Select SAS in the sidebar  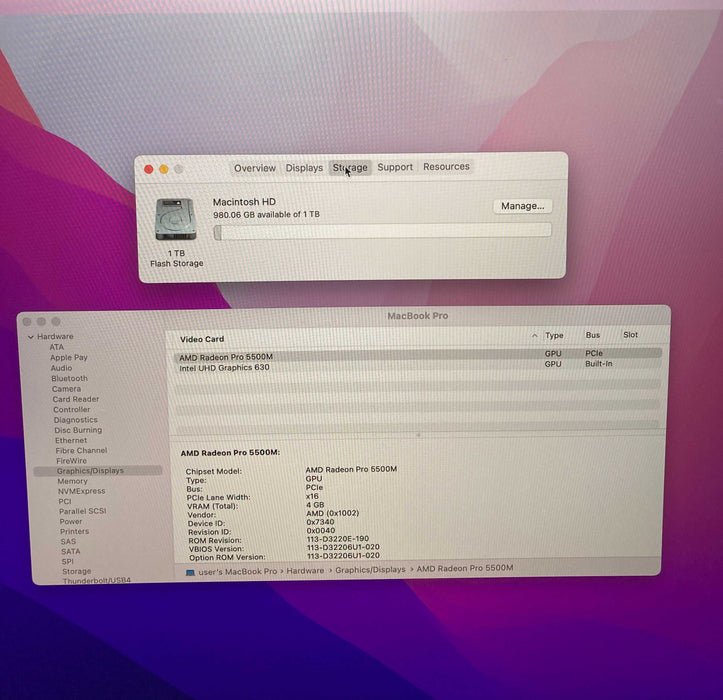point(68,541)
